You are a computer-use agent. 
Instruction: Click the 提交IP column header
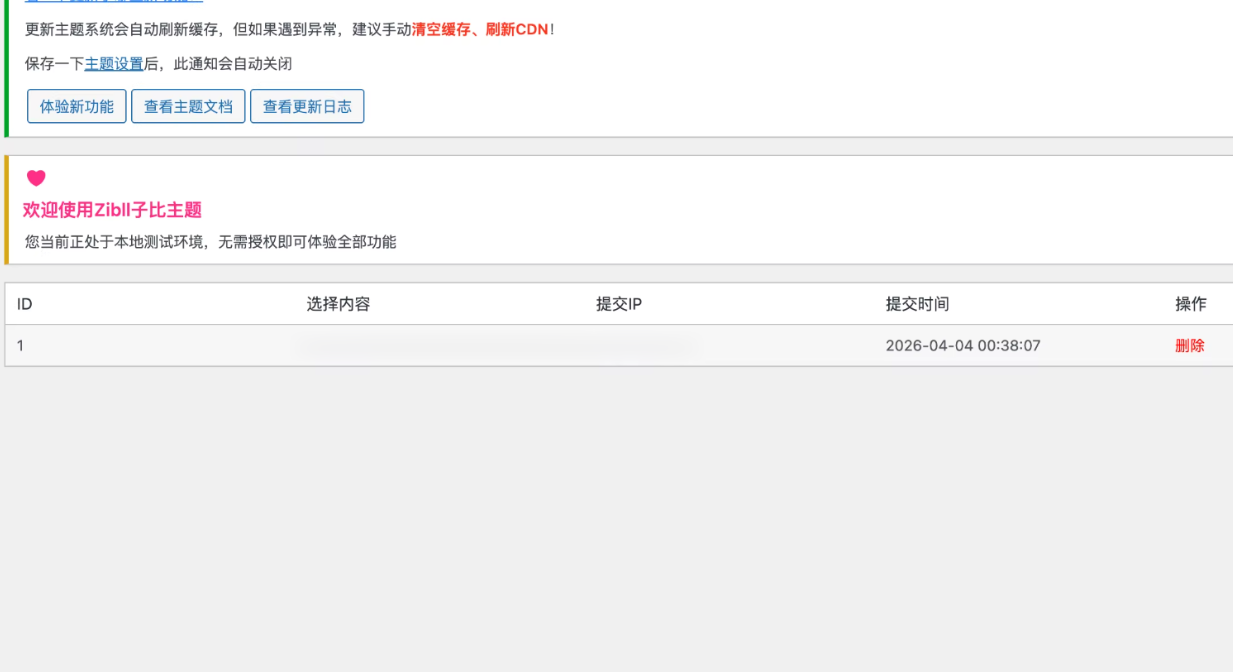[x=618, y=304]
